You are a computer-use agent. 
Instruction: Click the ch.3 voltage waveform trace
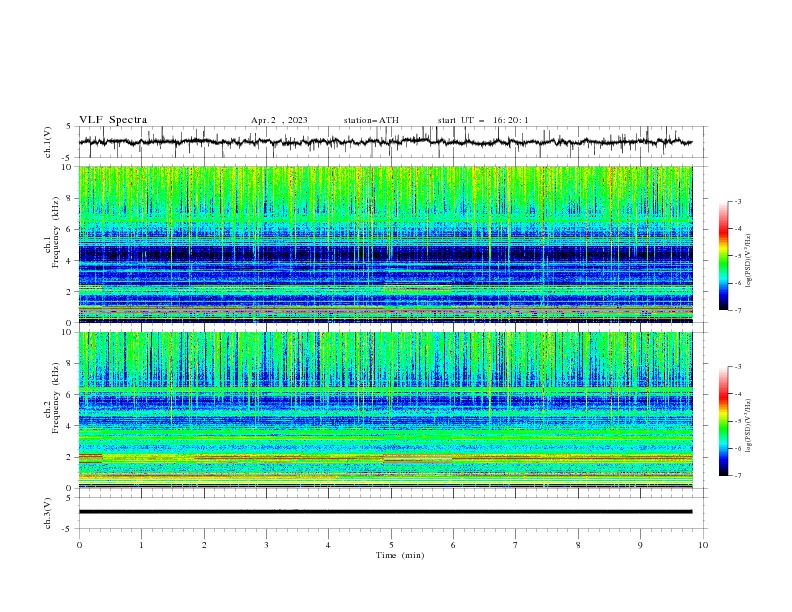[x=385, y=512]
